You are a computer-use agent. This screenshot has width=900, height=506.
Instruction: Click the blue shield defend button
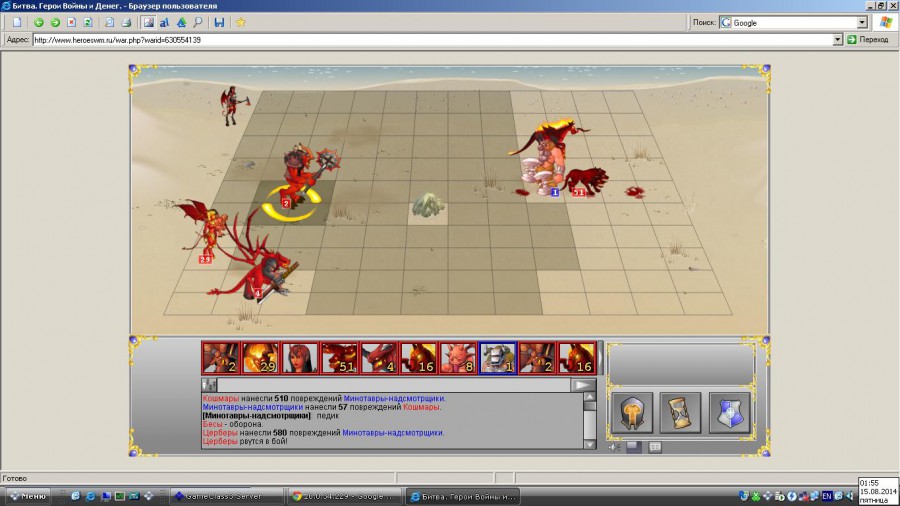(730, 412)
